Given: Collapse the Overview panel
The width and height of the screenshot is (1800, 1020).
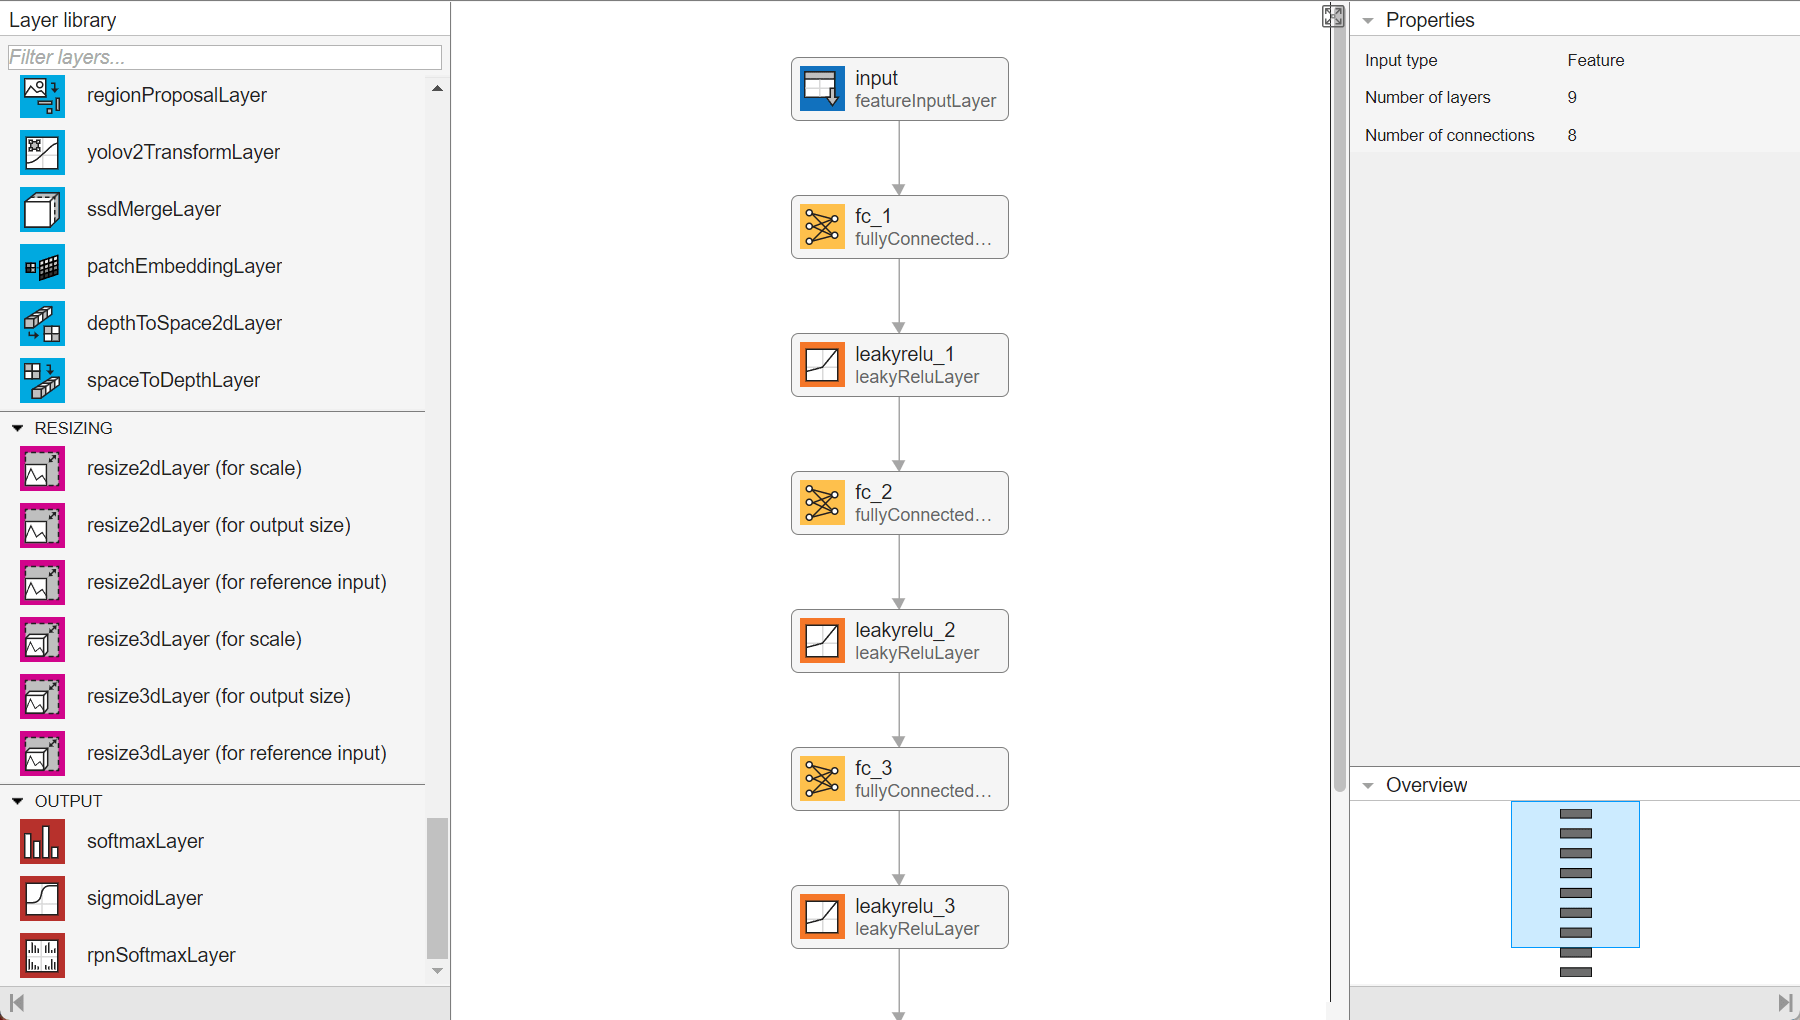Looking at the screenshot, I should click(x=1368, y=785).
